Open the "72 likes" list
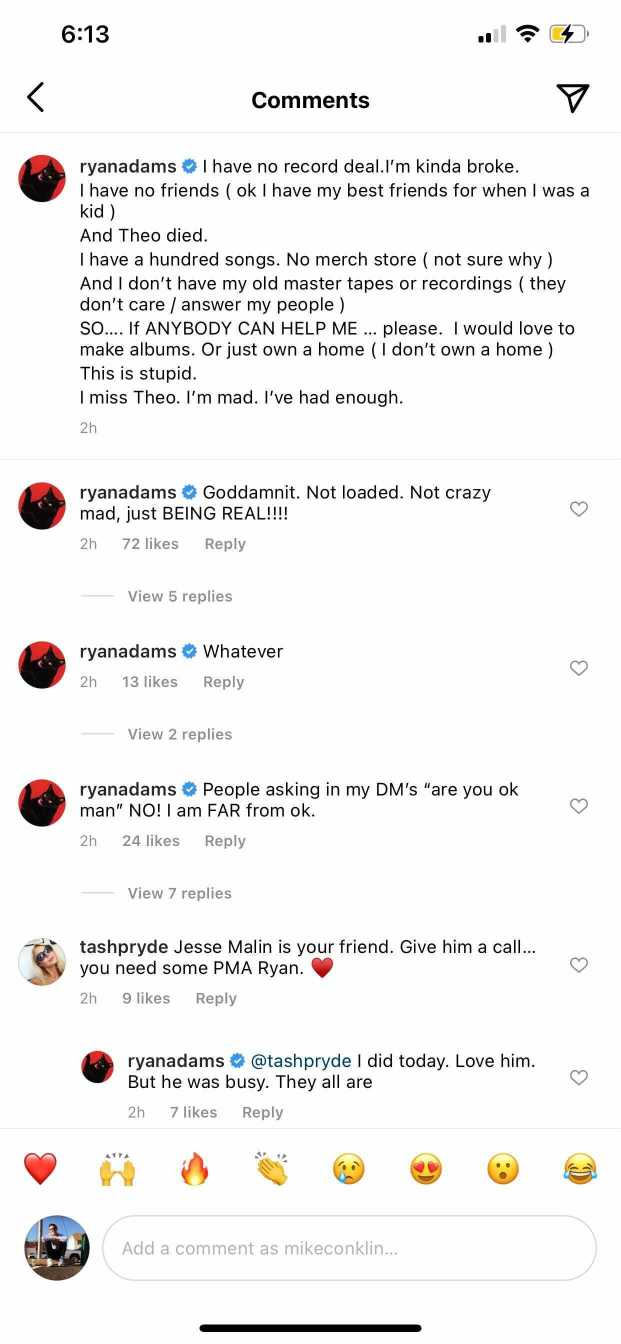Image resolution: width=621 pixels, height=1344 pixels. pos(150,544)
